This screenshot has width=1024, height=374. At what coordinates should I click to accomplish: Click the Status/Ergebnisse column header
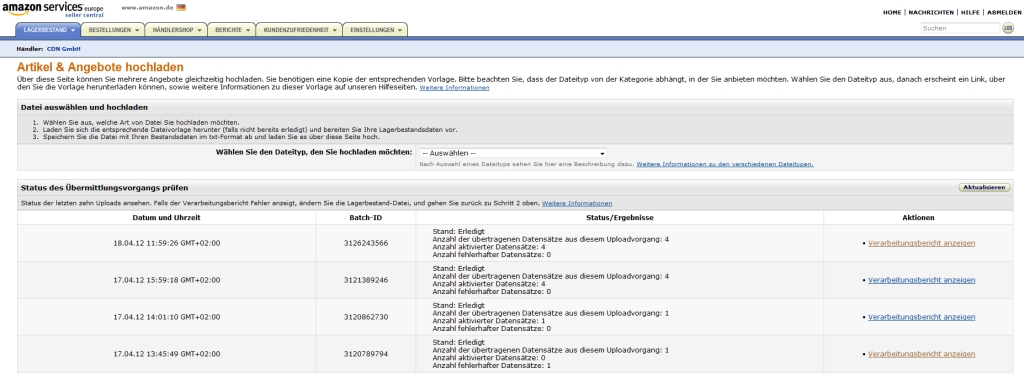(619, 217)
